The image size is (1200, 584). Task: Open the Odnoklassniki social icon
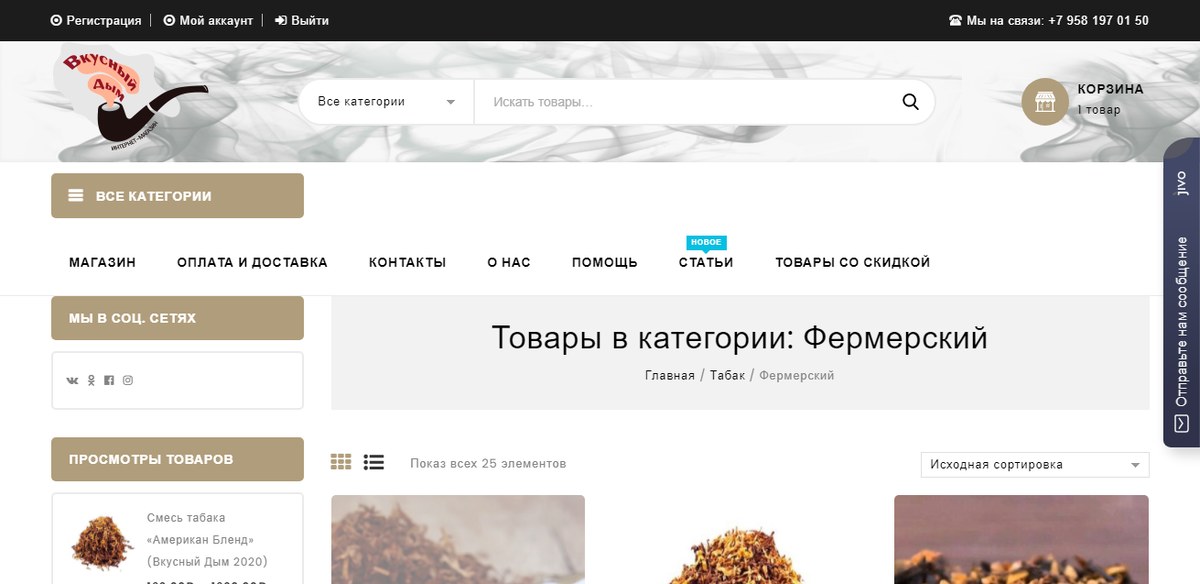91,380
